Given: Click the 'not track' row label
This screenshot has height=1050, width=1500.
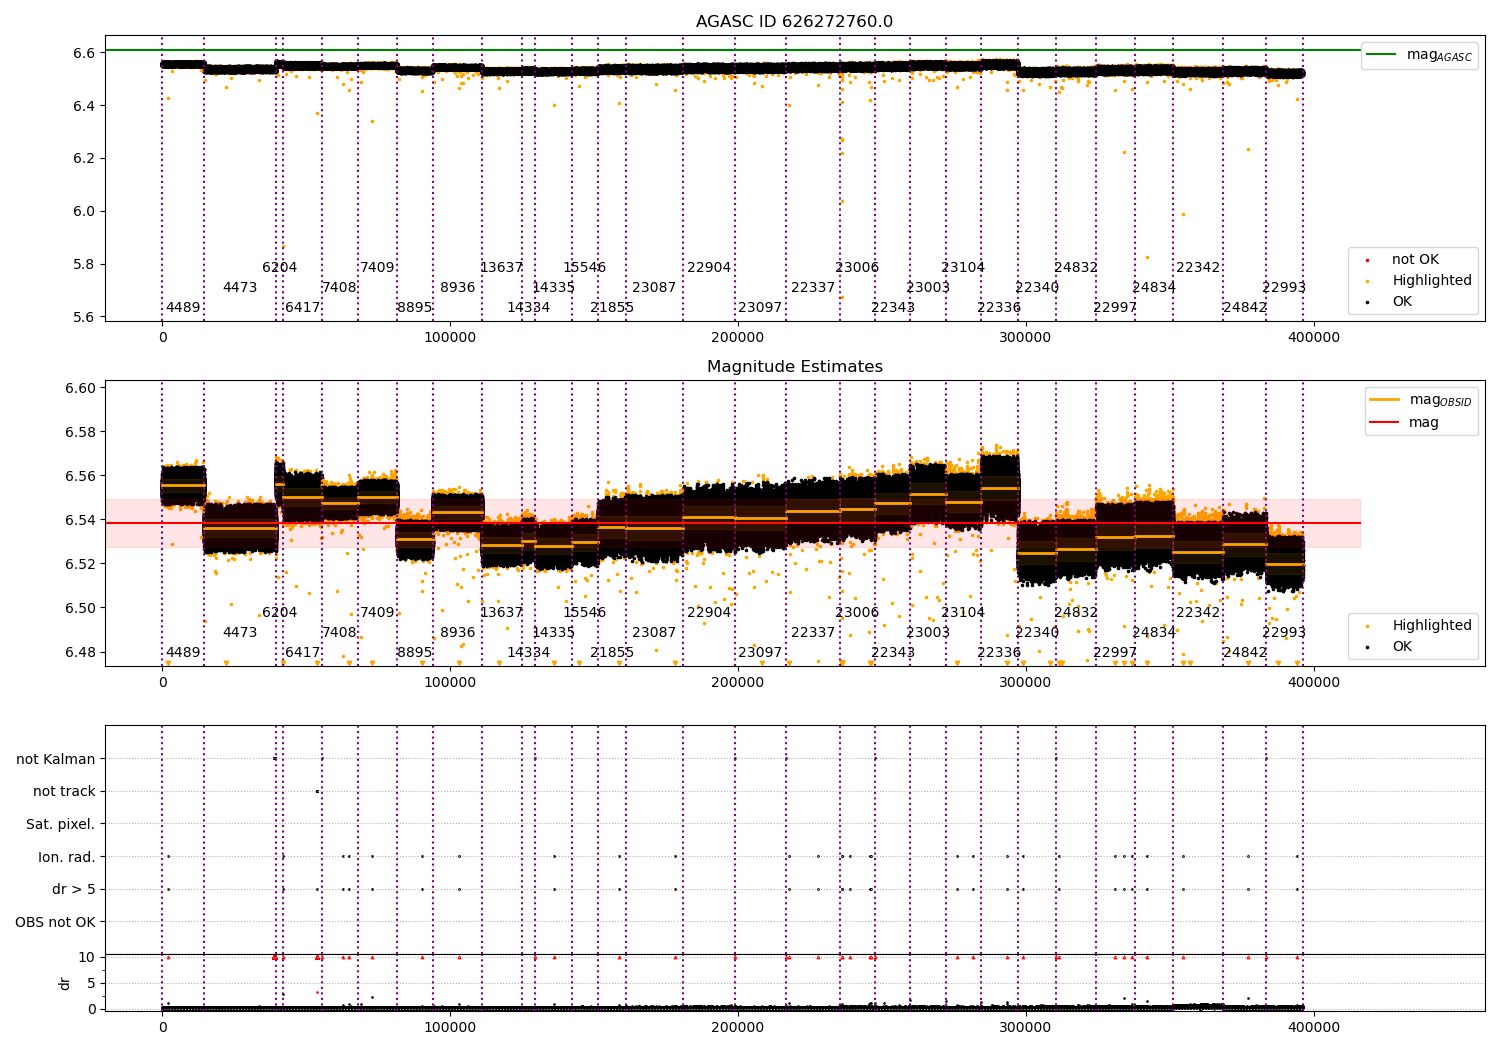Looking at the screenshot, I should click(64, 792).
